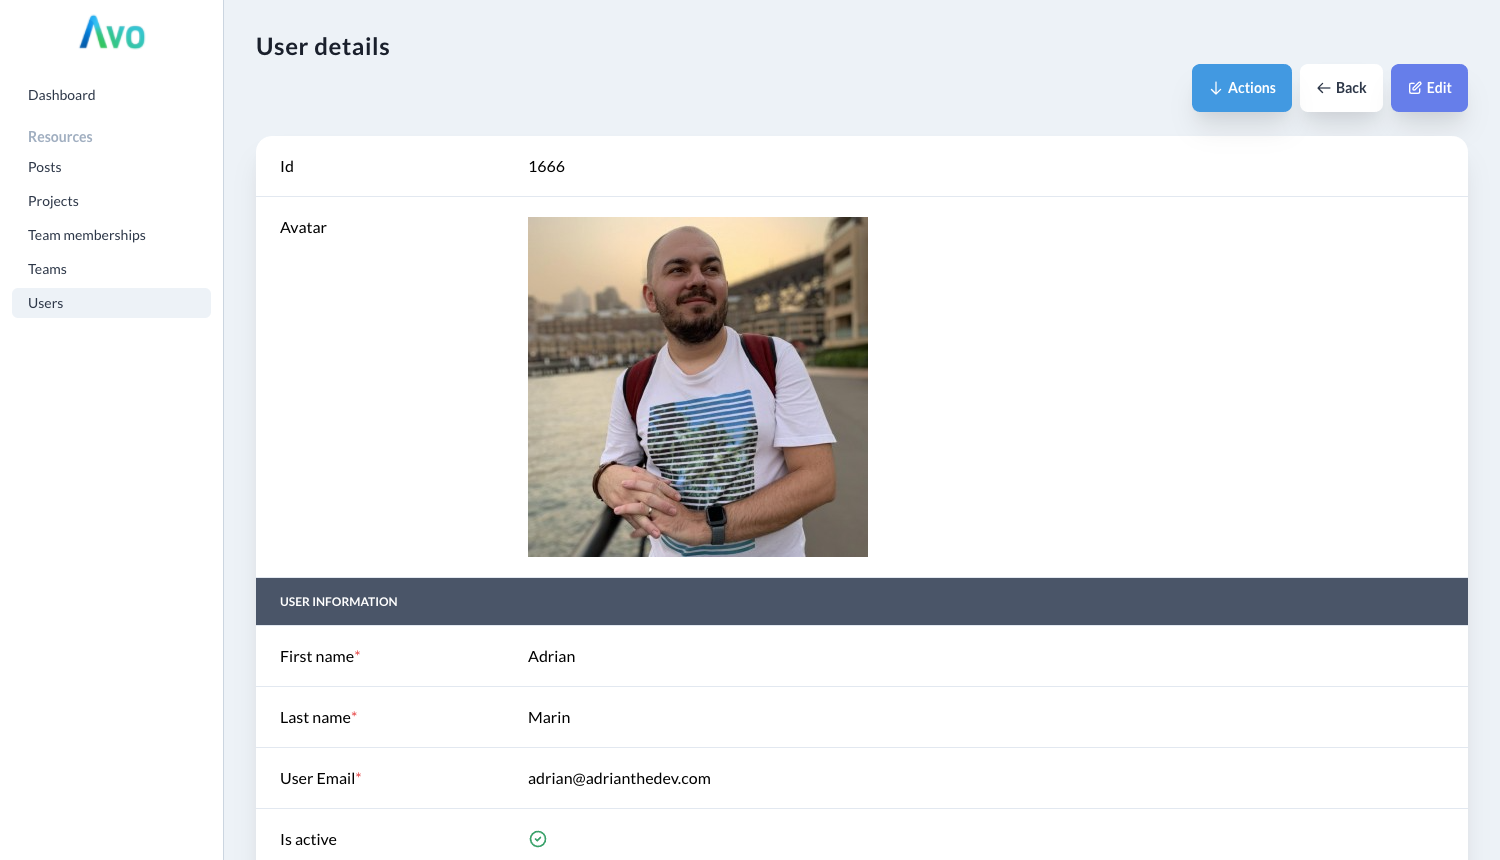Go back with the Back button
This screenshot has width=1500, height=860.
point(1341,88)
